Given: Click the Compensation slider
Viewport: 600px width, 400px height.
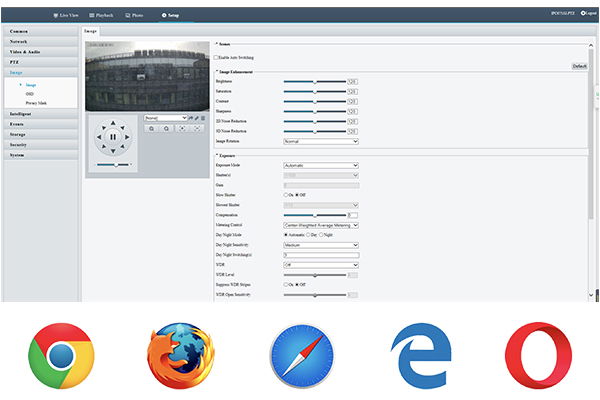Looking at the screenshot, I should [x=315, y=215].
